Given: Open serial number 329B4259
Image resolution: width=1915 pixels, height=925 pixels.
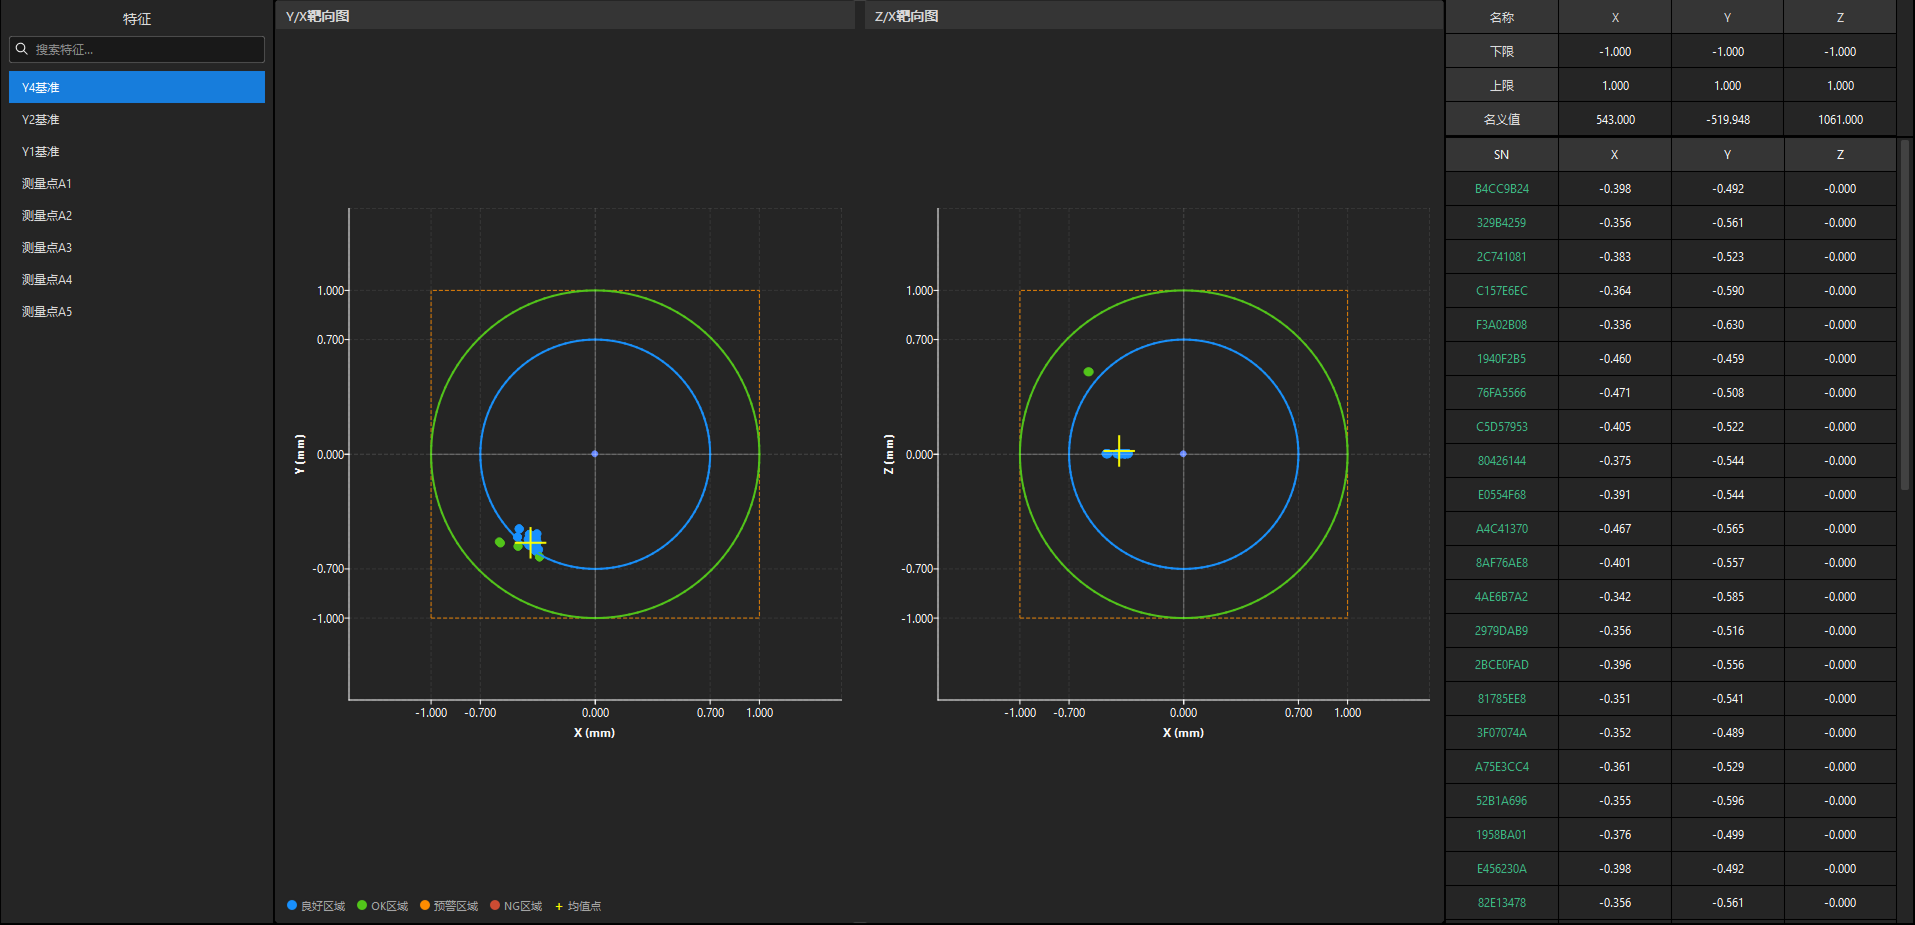Looking at the screenshot, I should [1501, 223].
